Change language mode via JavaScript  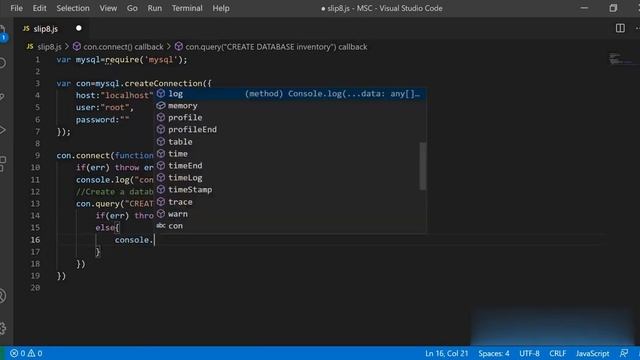point(592,353)
